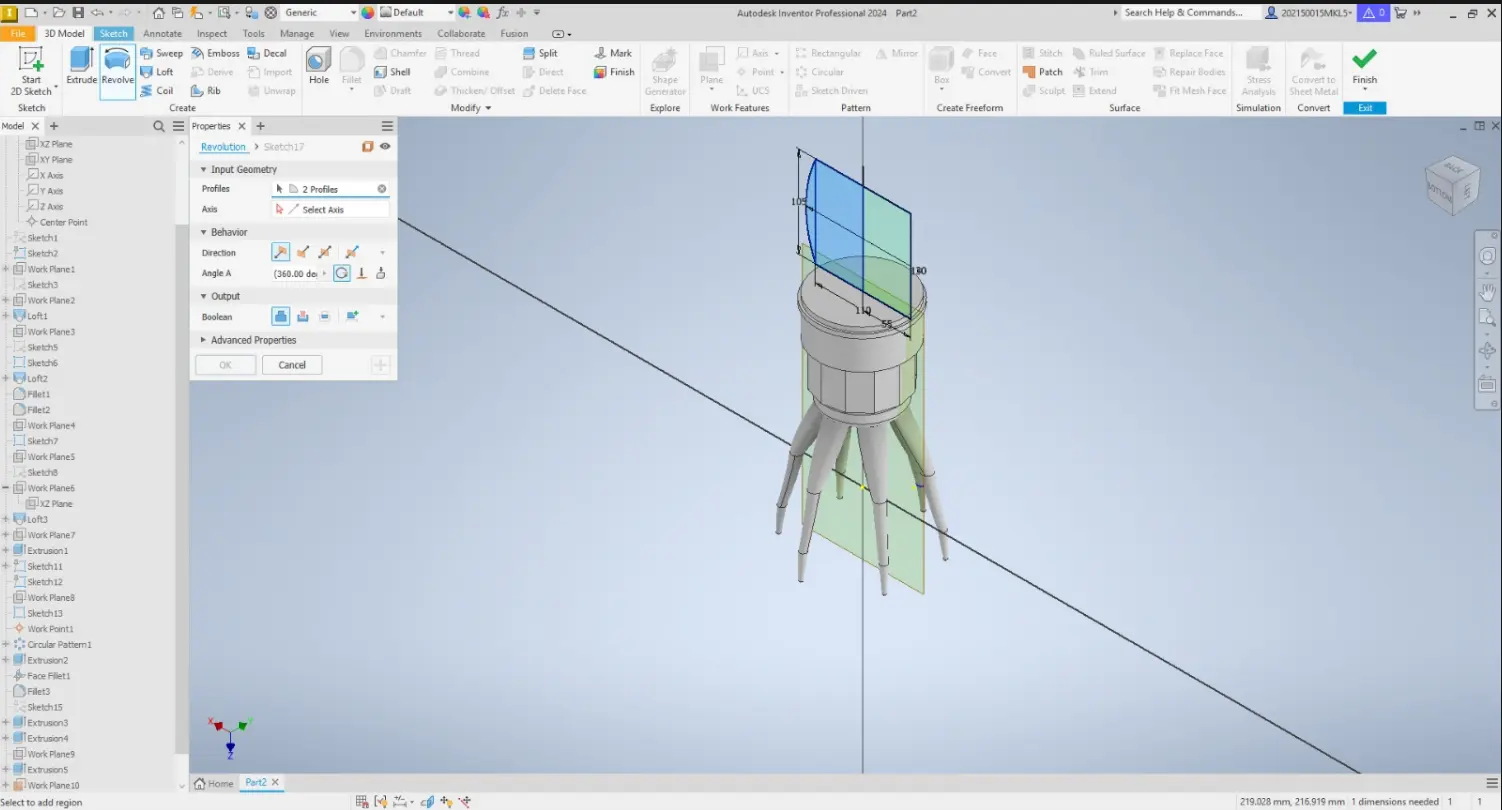
Task: Open the Inspect menu tab
Action: coord(211,32)
